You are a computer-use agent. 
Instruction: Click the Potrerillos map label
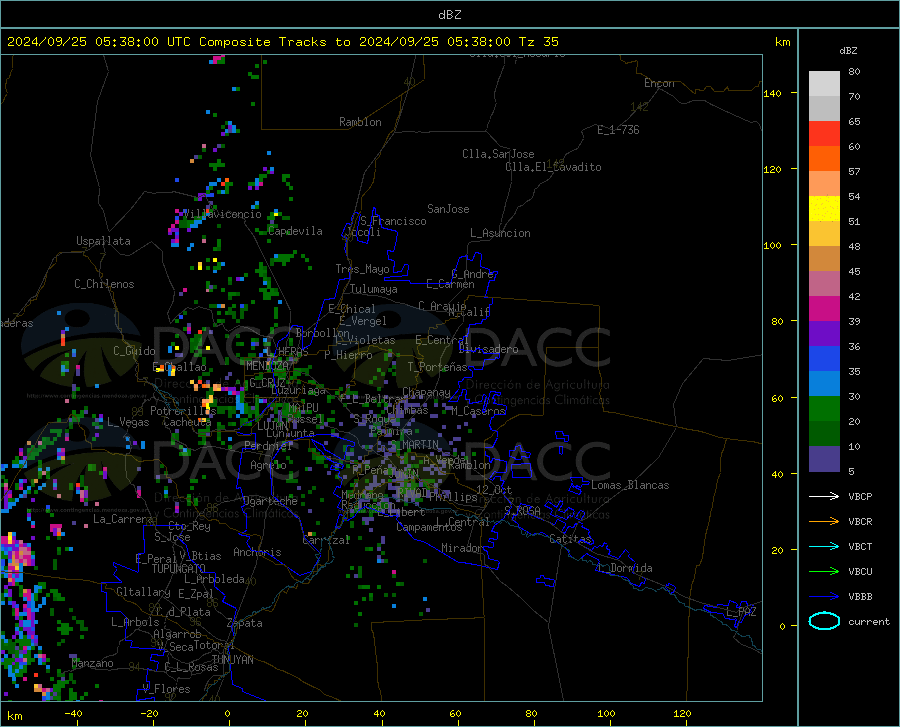pos(183,411)
